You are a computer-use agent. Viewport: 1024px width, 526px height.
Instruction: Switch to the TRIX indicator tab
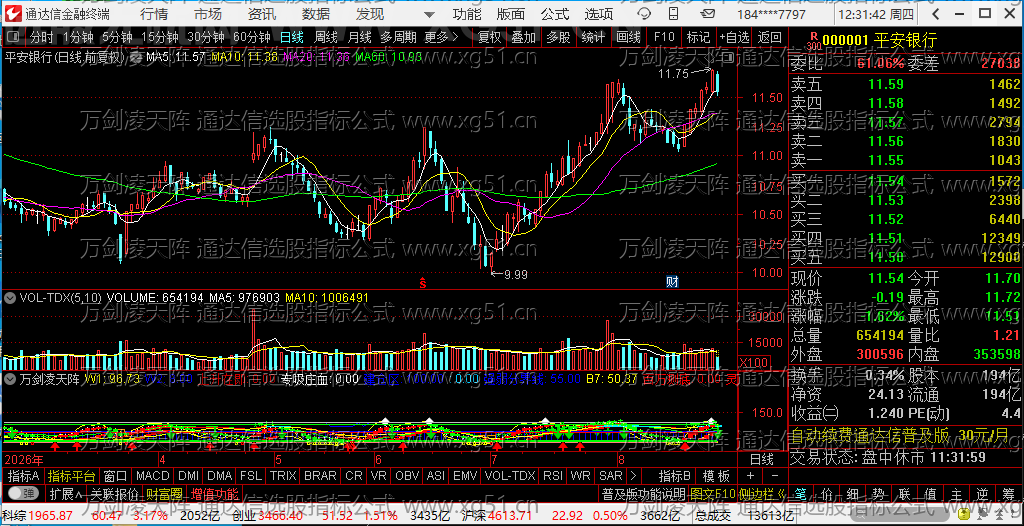tap(283, 476)
